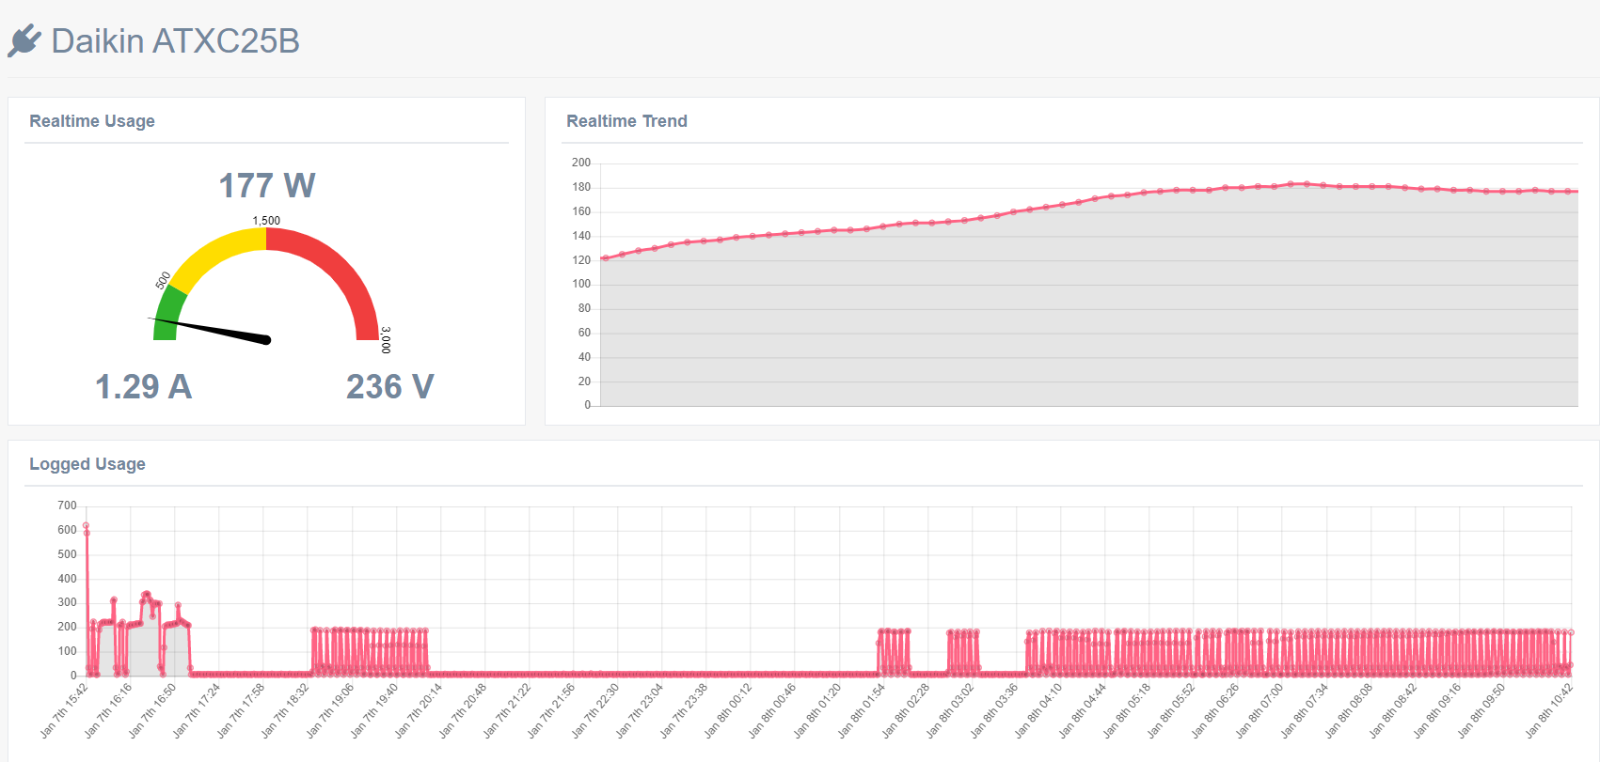The height and width of the screenshot is (762, 1600).
Task: Click the plug icon beside Daikin ATXC25B
Action: point(24,41)
